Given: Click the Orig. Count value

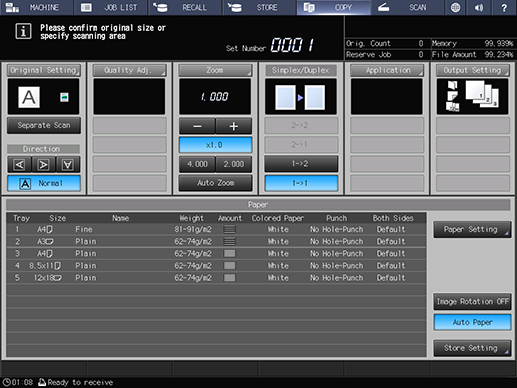Looking at the screenshot, I should coord(421,43).
